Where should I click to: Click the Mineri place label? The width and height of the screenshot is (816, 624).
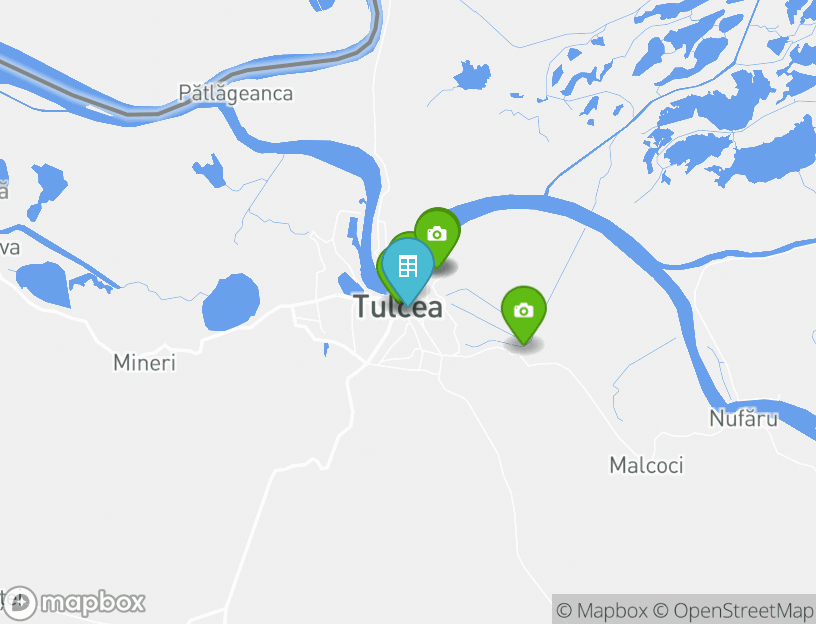click(x=144, y=363)
